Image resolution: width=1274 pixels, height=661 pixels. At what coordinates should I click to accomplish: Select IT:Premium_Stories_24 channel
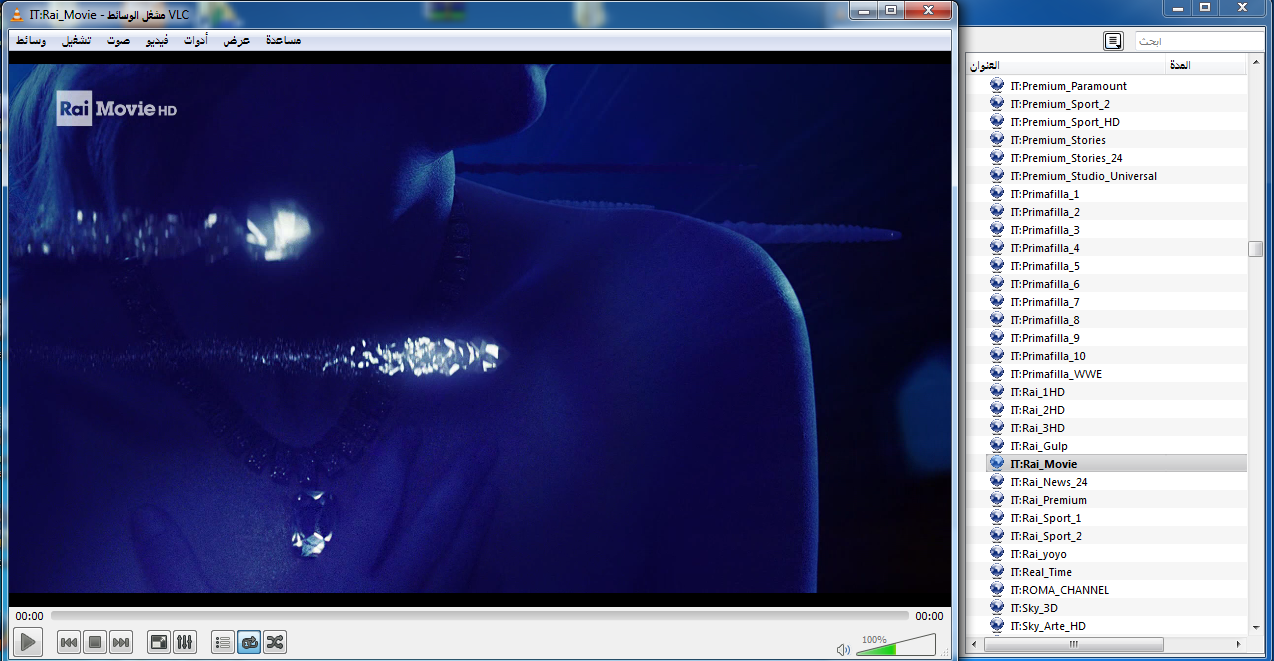tap(1066, 158)
